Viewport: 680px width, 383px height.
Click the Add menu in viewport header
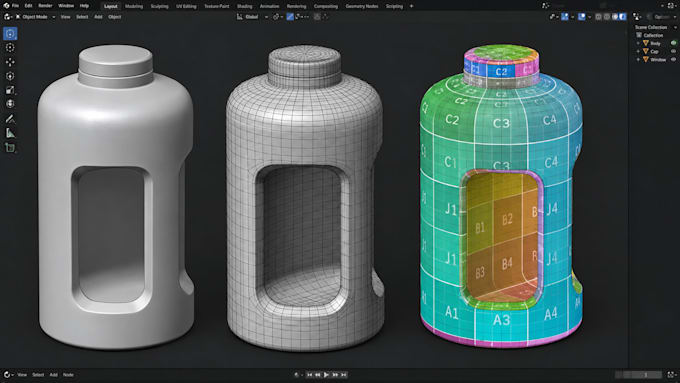coord(98,17)
